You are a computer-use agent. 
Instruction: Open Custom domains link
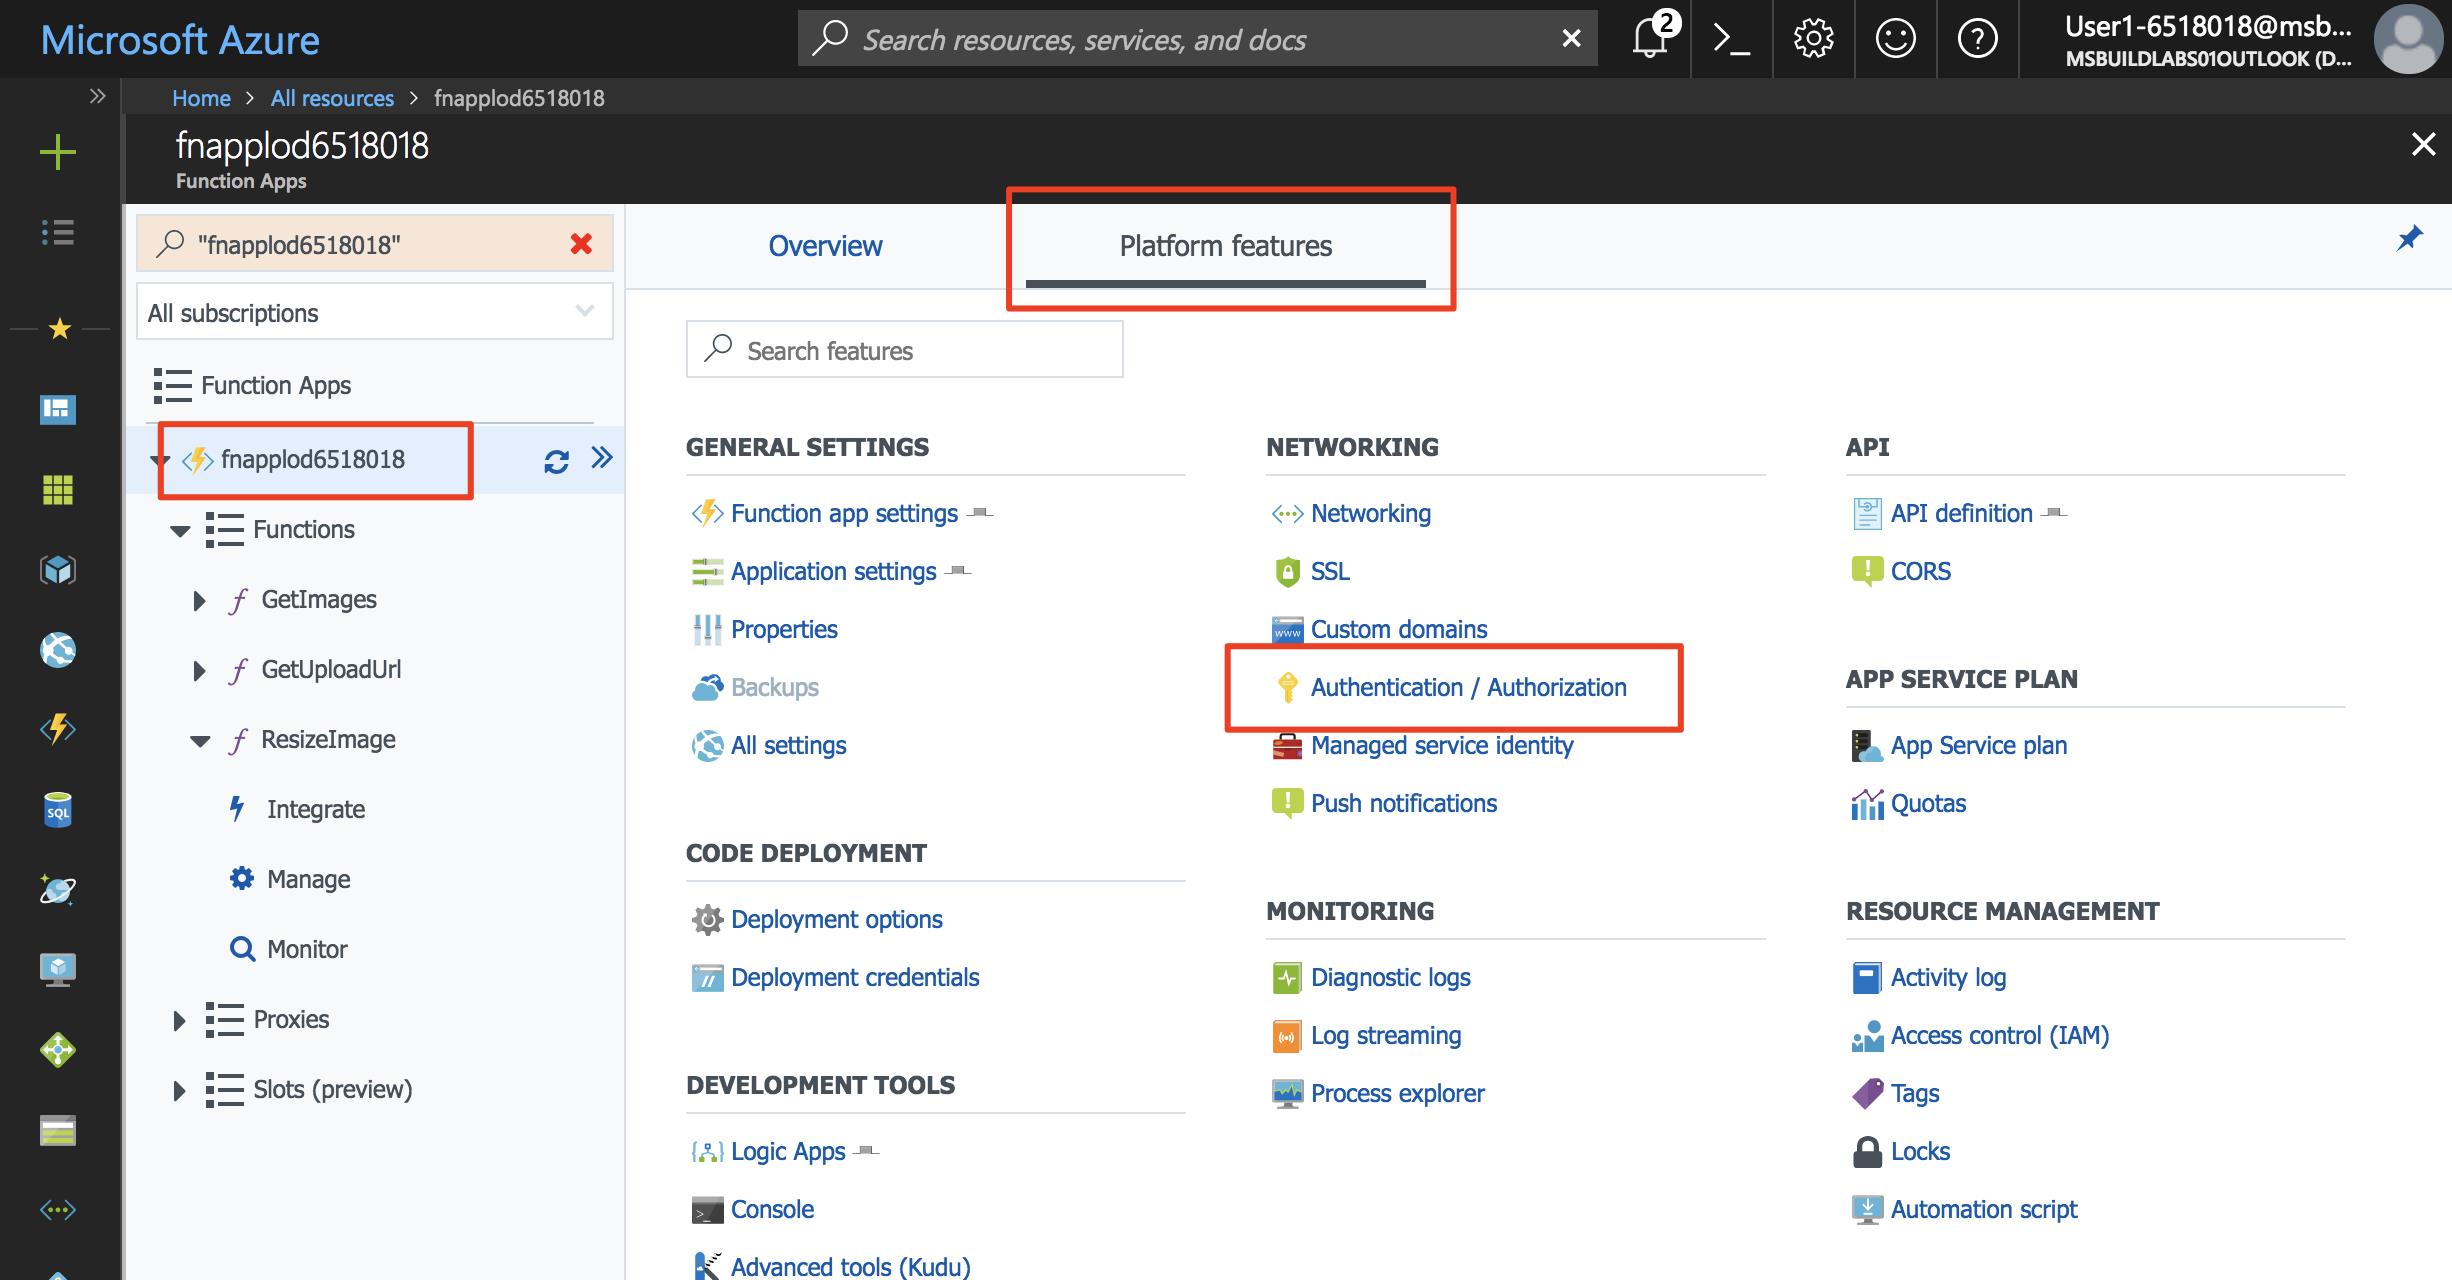1399,629
